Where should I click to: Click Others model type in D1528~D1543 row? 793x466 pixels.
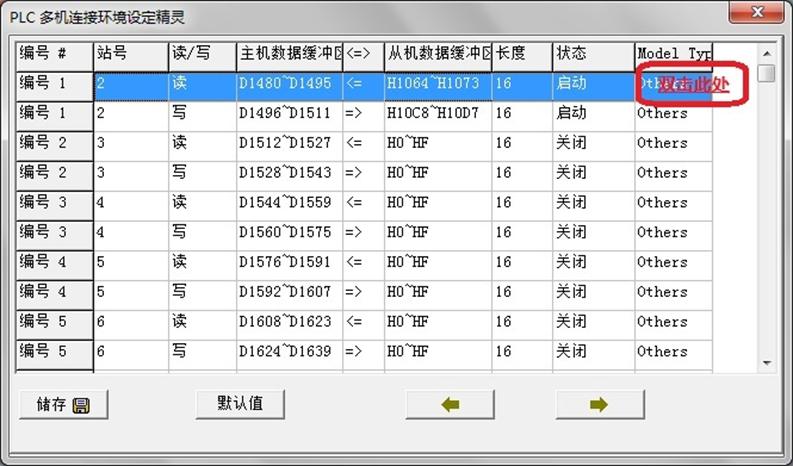tap(673, 177)
